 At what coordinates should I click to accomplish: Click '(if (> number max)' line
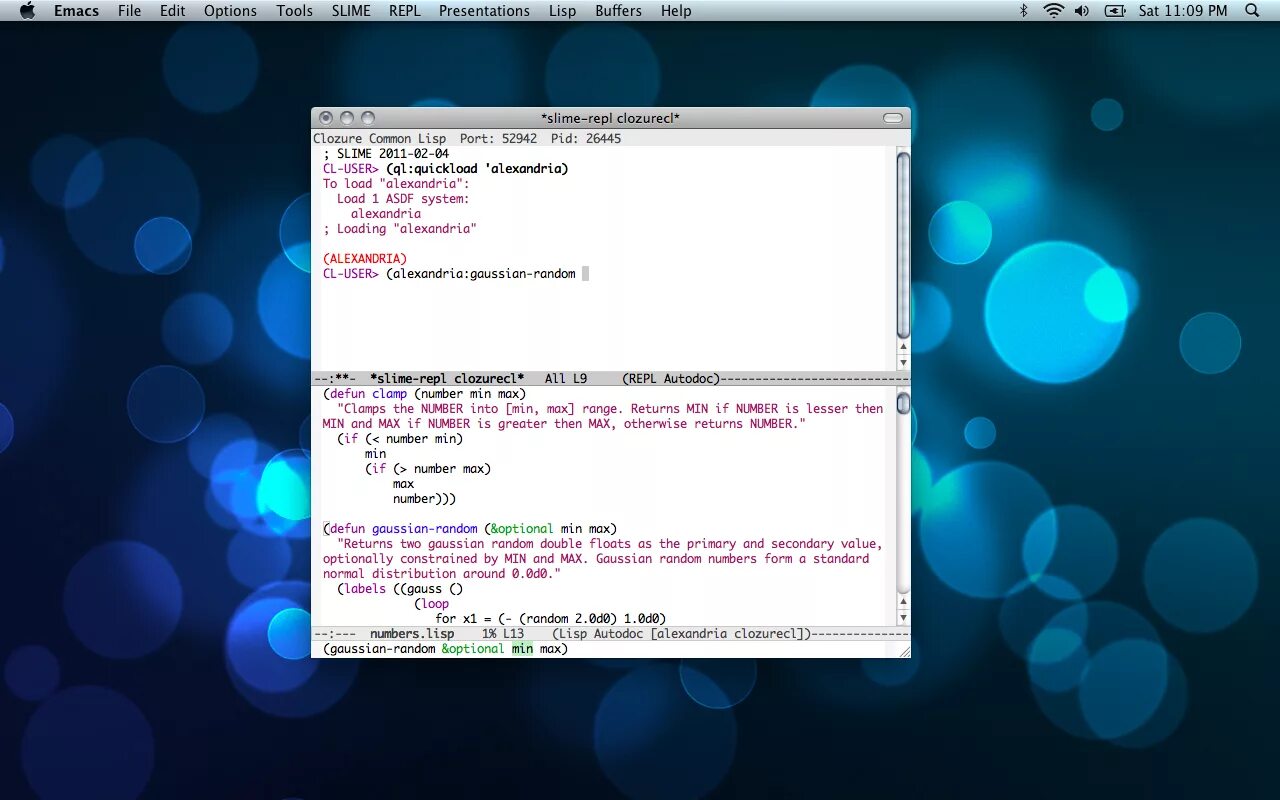[428, 469]
